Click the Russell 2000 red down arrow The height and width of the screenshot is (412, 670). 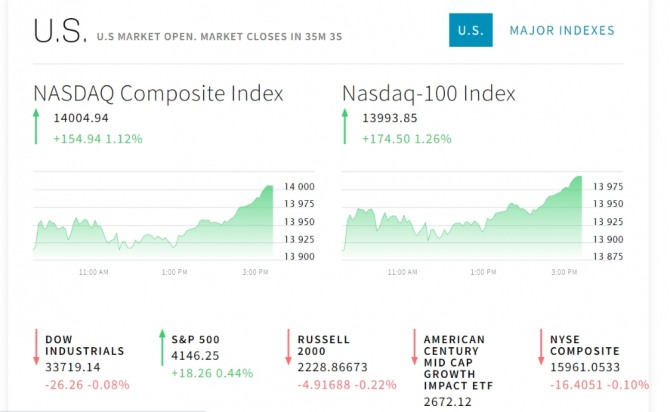point(287,346)
